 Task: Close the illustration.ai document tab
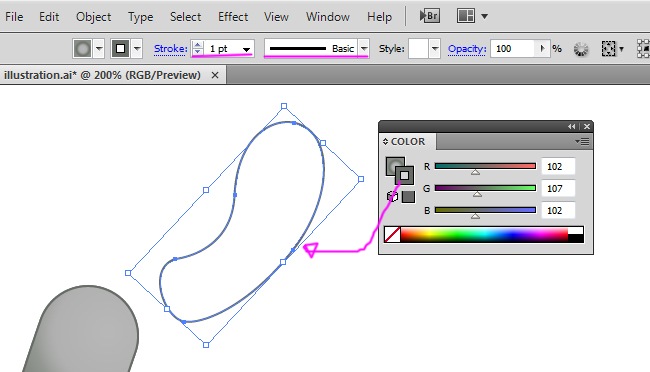215,75
